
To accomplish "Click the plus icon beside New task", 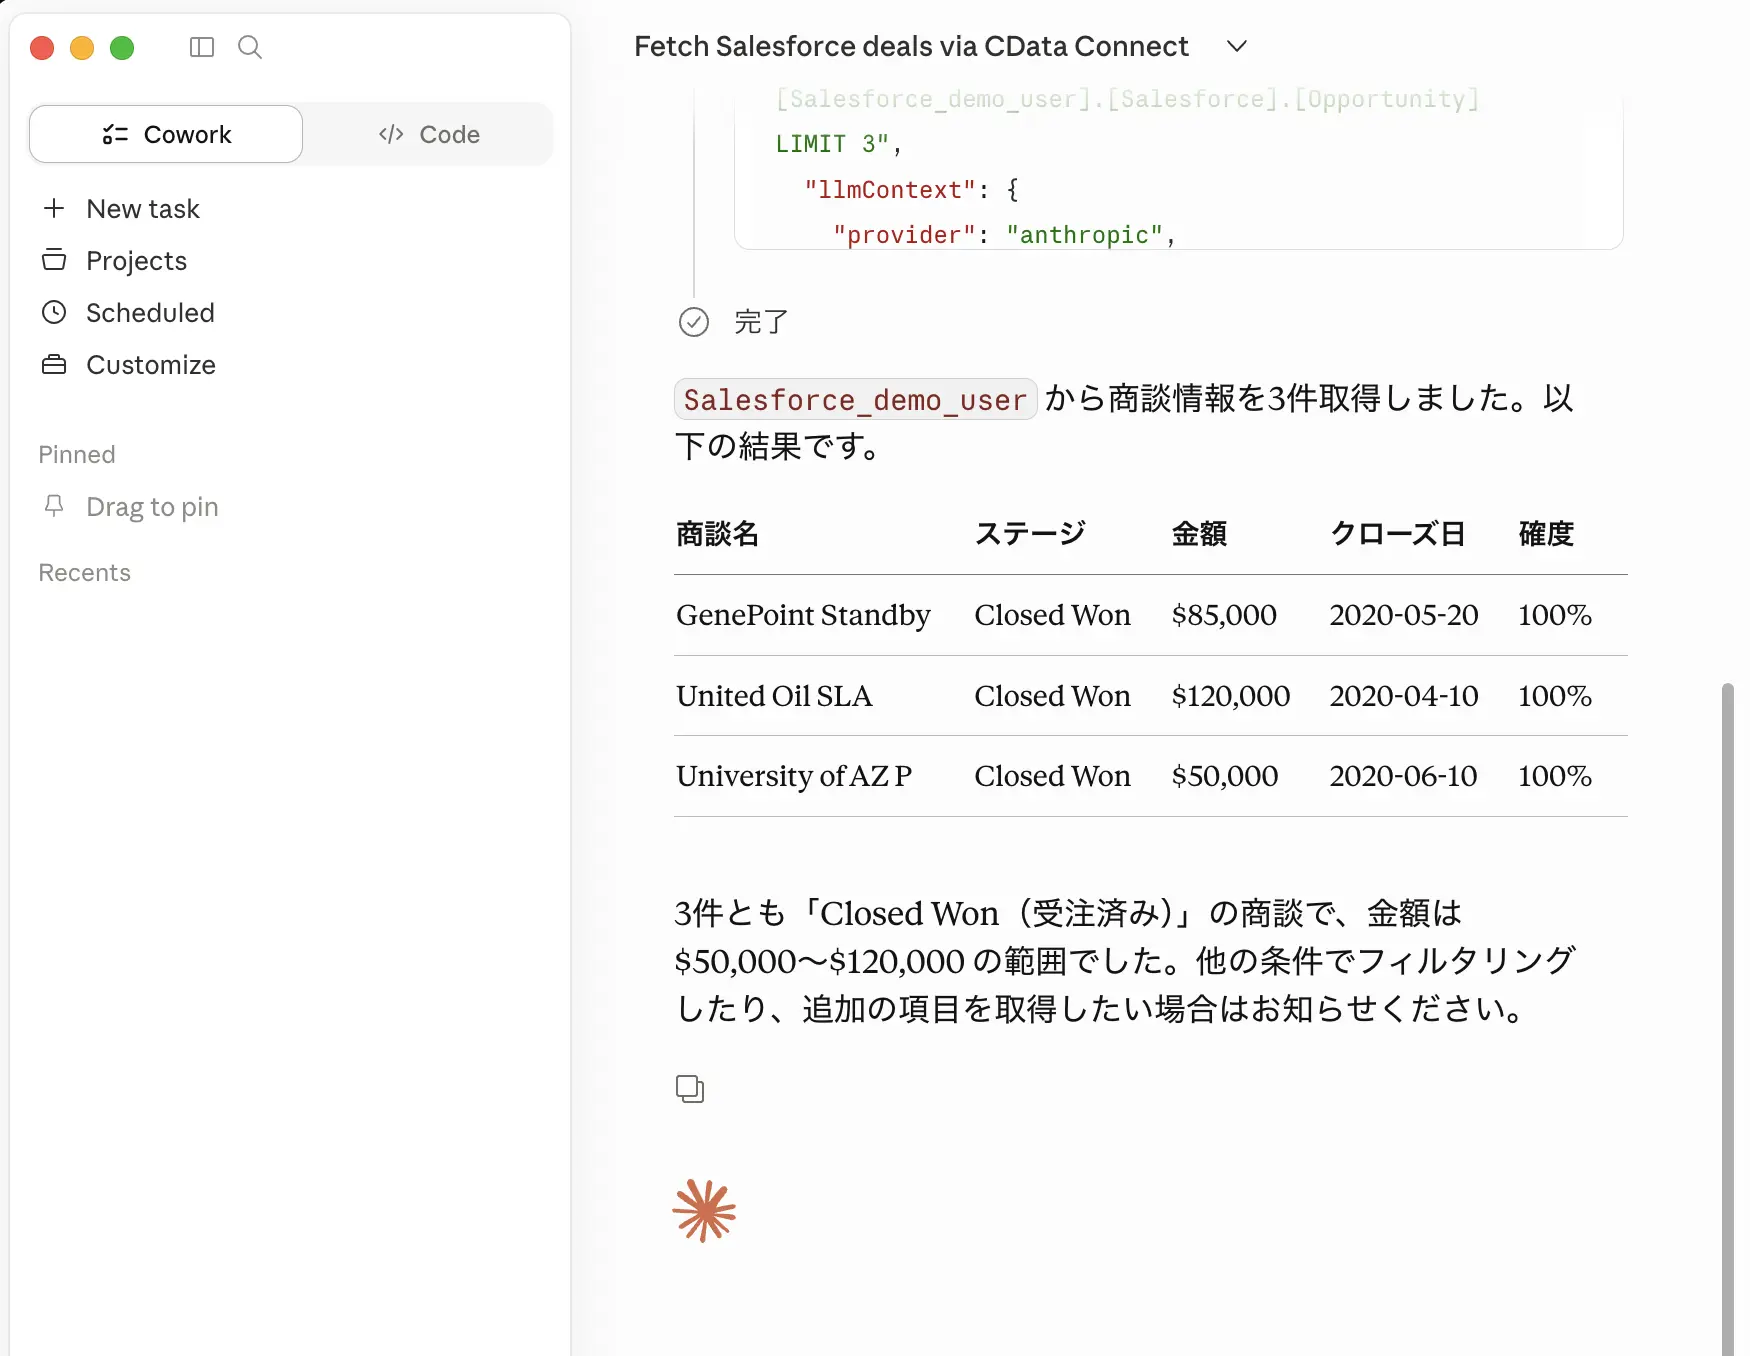I will pyautogui.click(x=54, y=208).
